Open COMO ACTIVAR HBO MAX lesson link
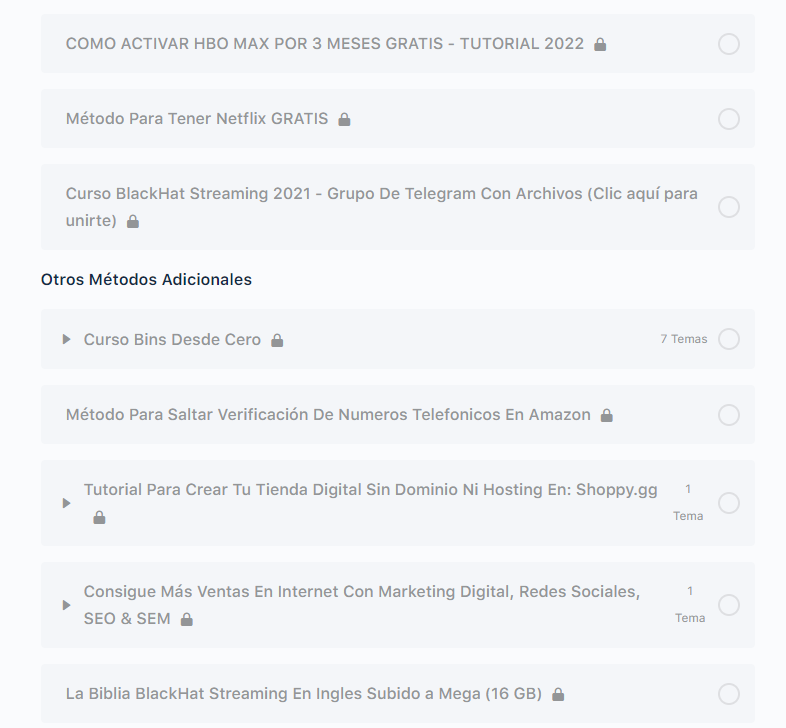786x728 pixels. pos(325,44)
